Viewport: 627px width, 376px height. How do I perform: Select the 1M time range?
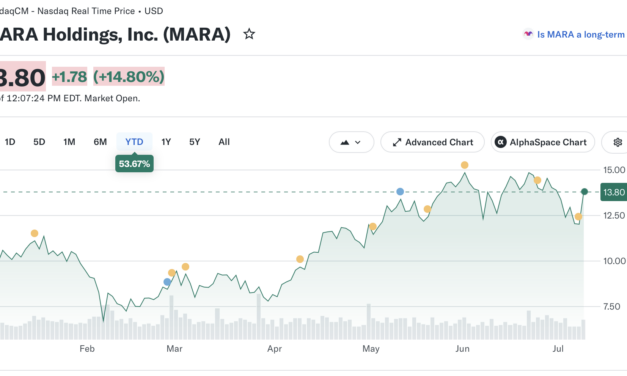[69, 142]
